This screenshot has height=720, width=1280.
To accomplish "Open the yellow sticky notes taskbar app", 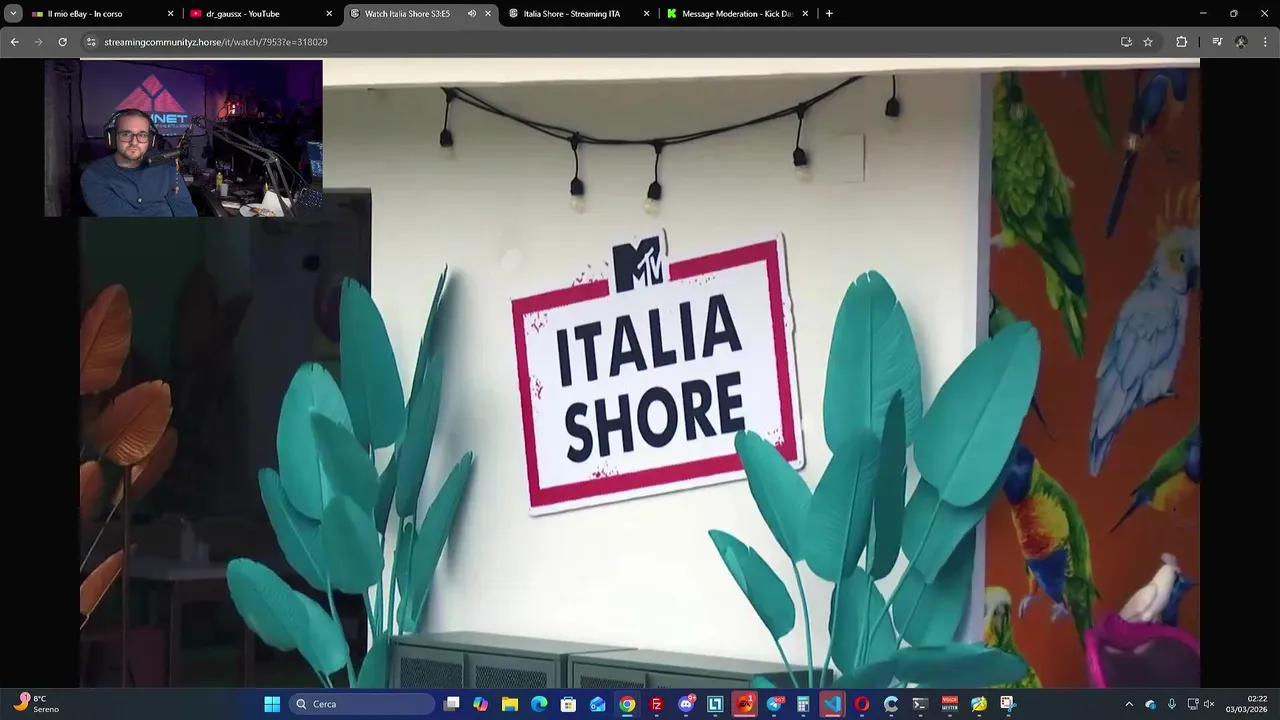I will 979,704.
